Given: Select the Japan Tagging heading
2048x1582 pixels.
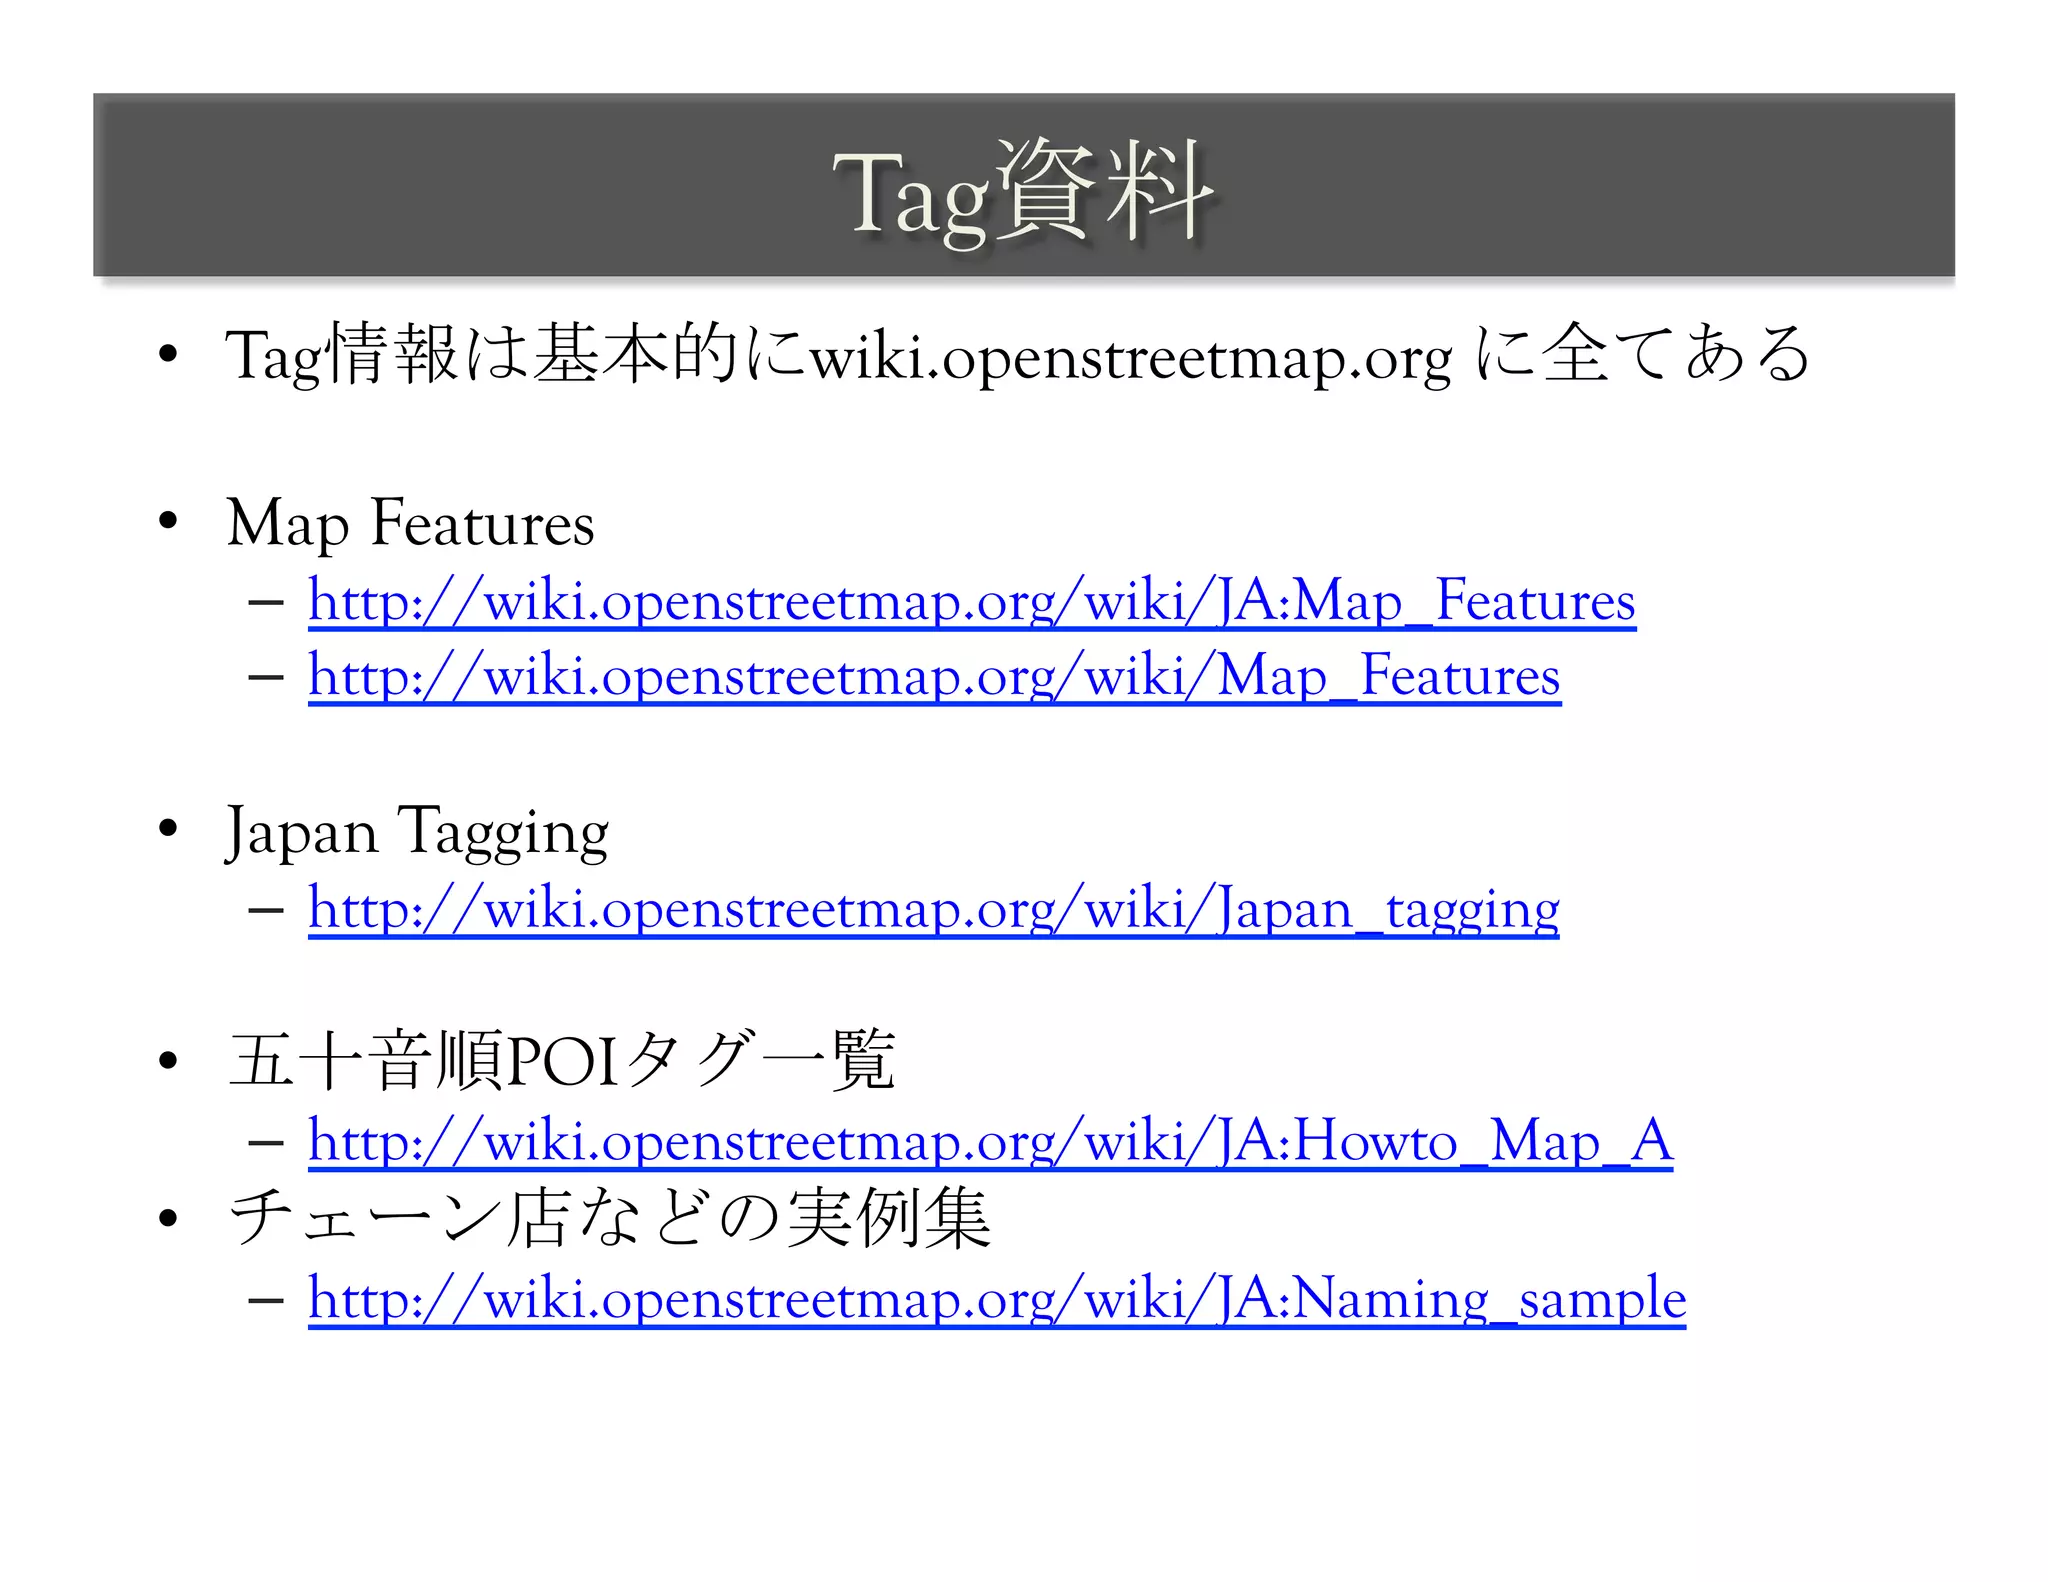Looking at the screenshot, I should (417, 831).
